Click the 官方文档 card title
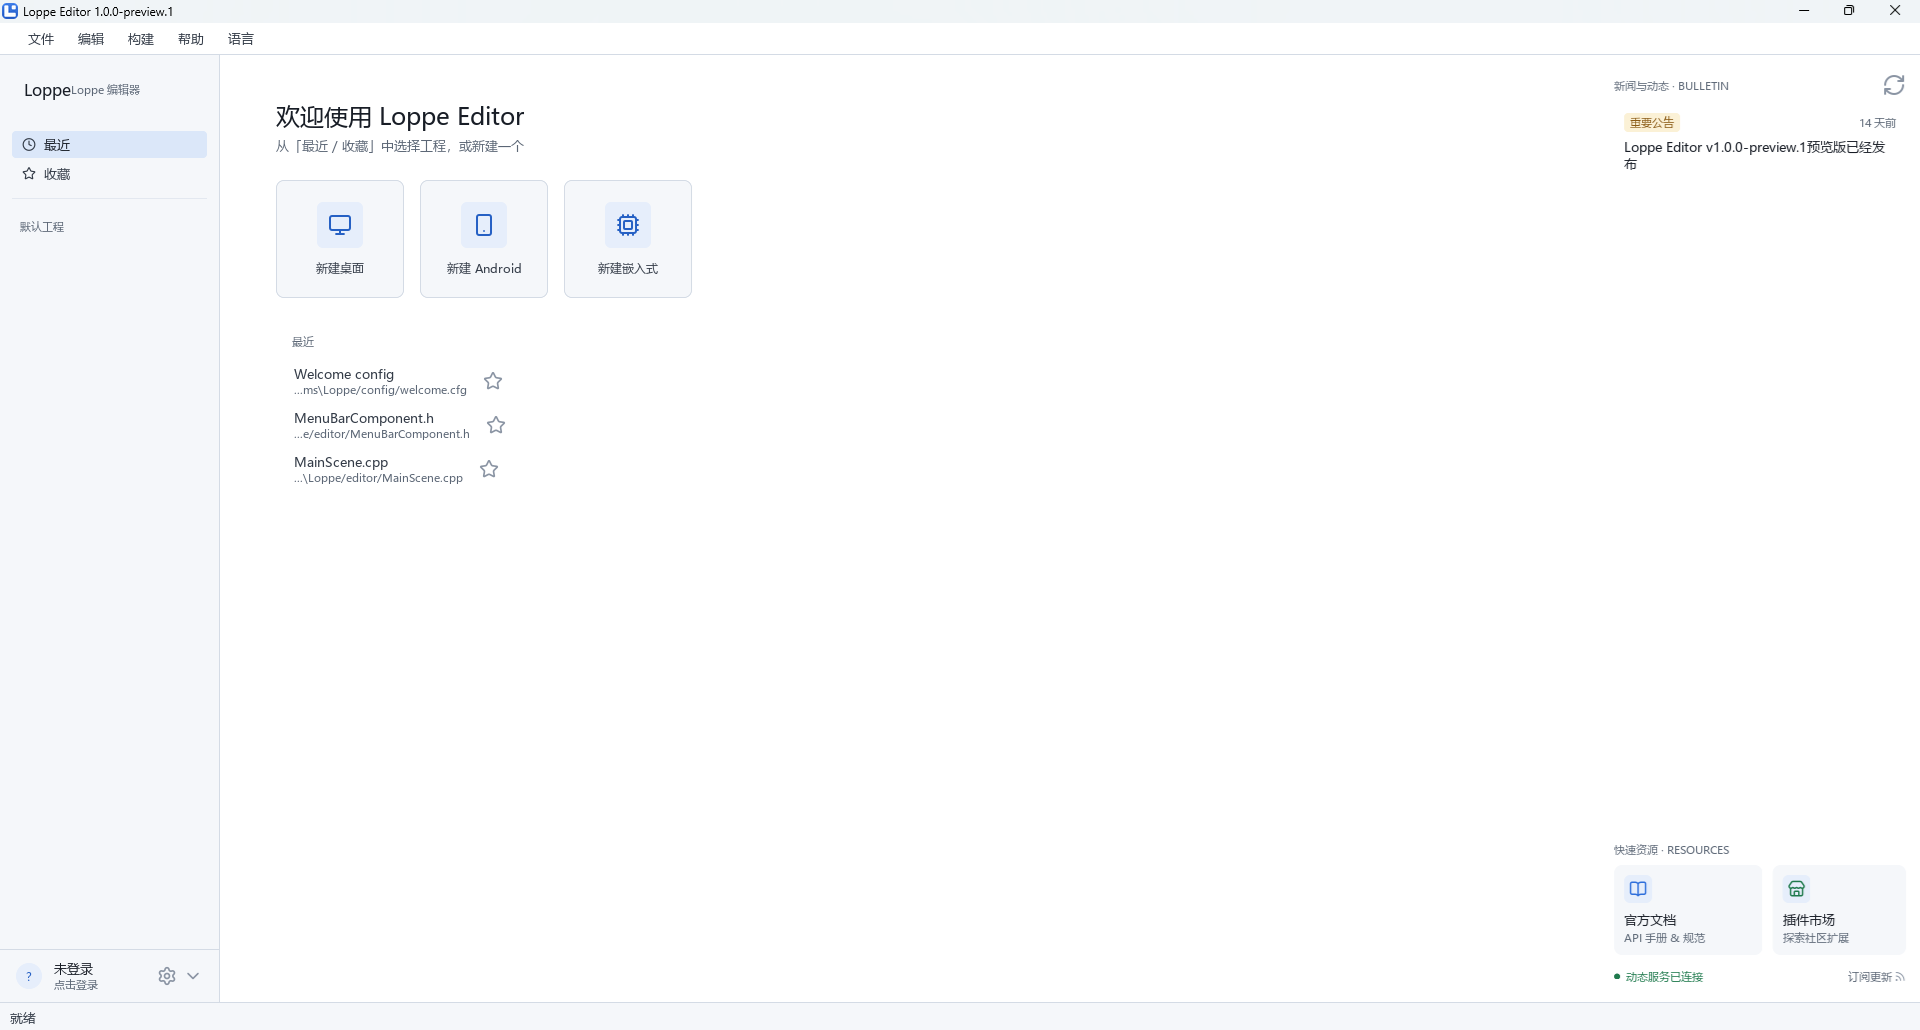Viewport: 1920px width, 1030px height. (1650, 920)
